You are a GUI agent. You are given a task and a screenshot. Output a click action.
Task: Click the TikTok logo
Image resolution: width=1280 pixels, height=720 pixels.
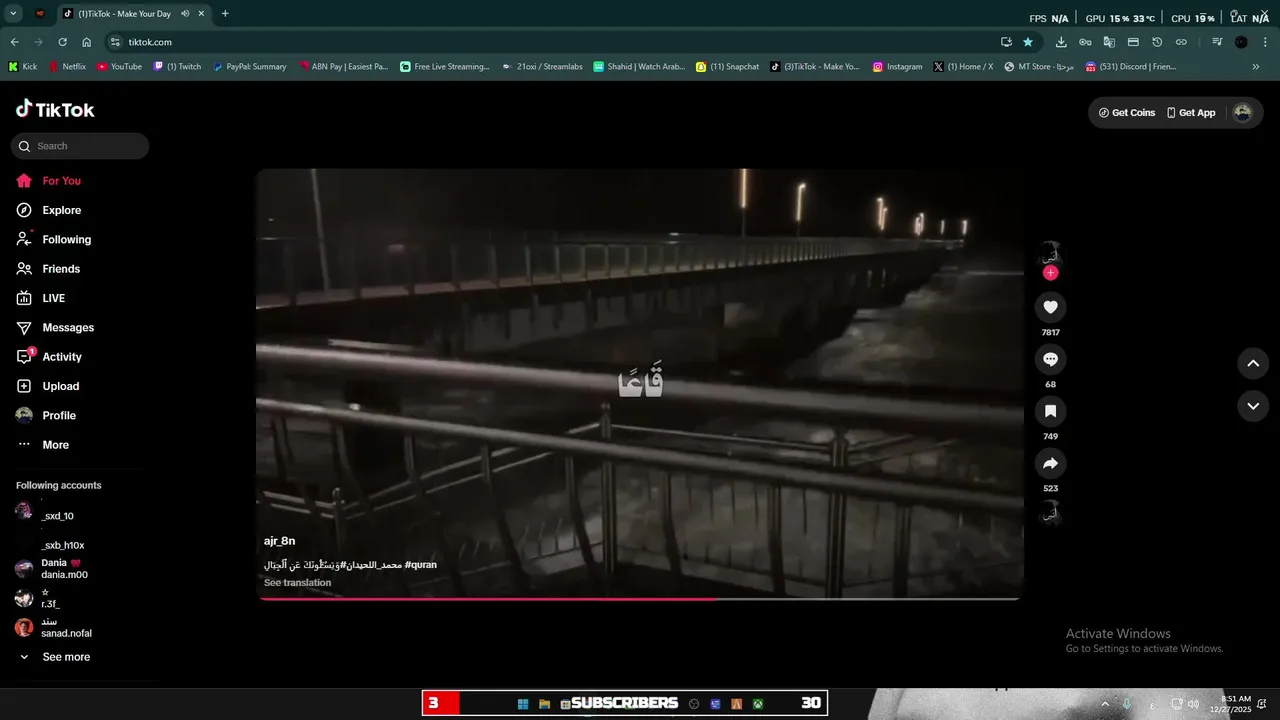pos(55,109)
